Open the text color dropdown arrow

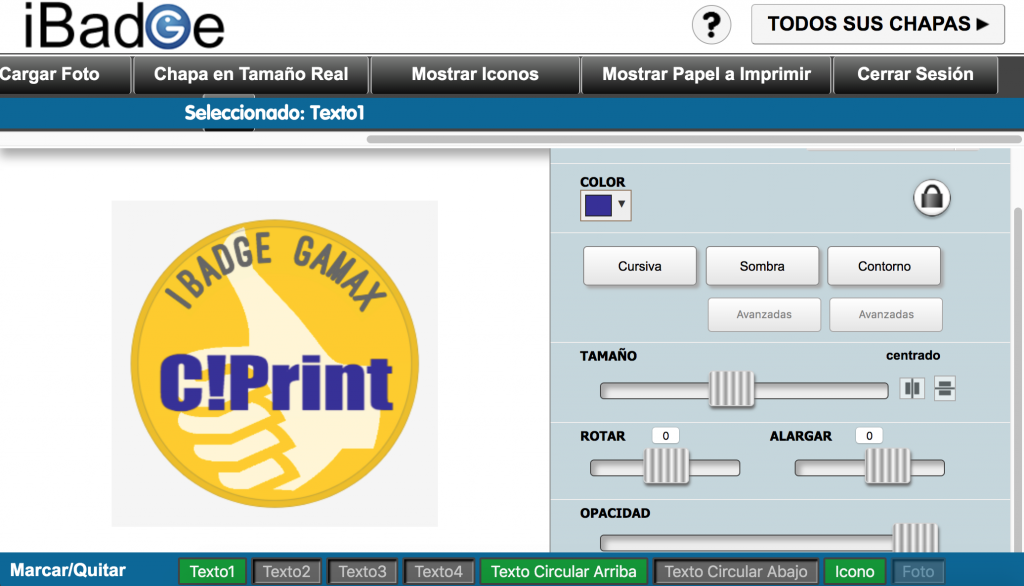point(622,204)
